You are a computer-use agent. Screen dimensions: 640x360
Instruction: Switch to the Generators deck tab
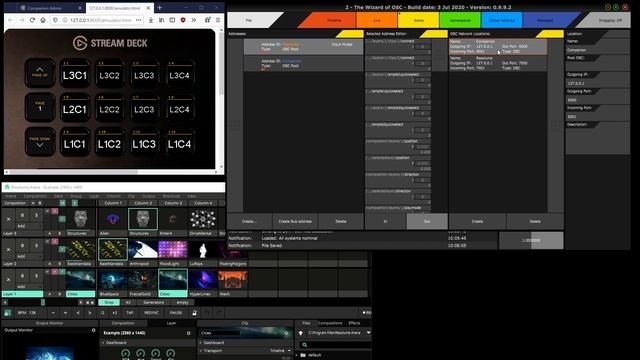(x=153, y=302)
